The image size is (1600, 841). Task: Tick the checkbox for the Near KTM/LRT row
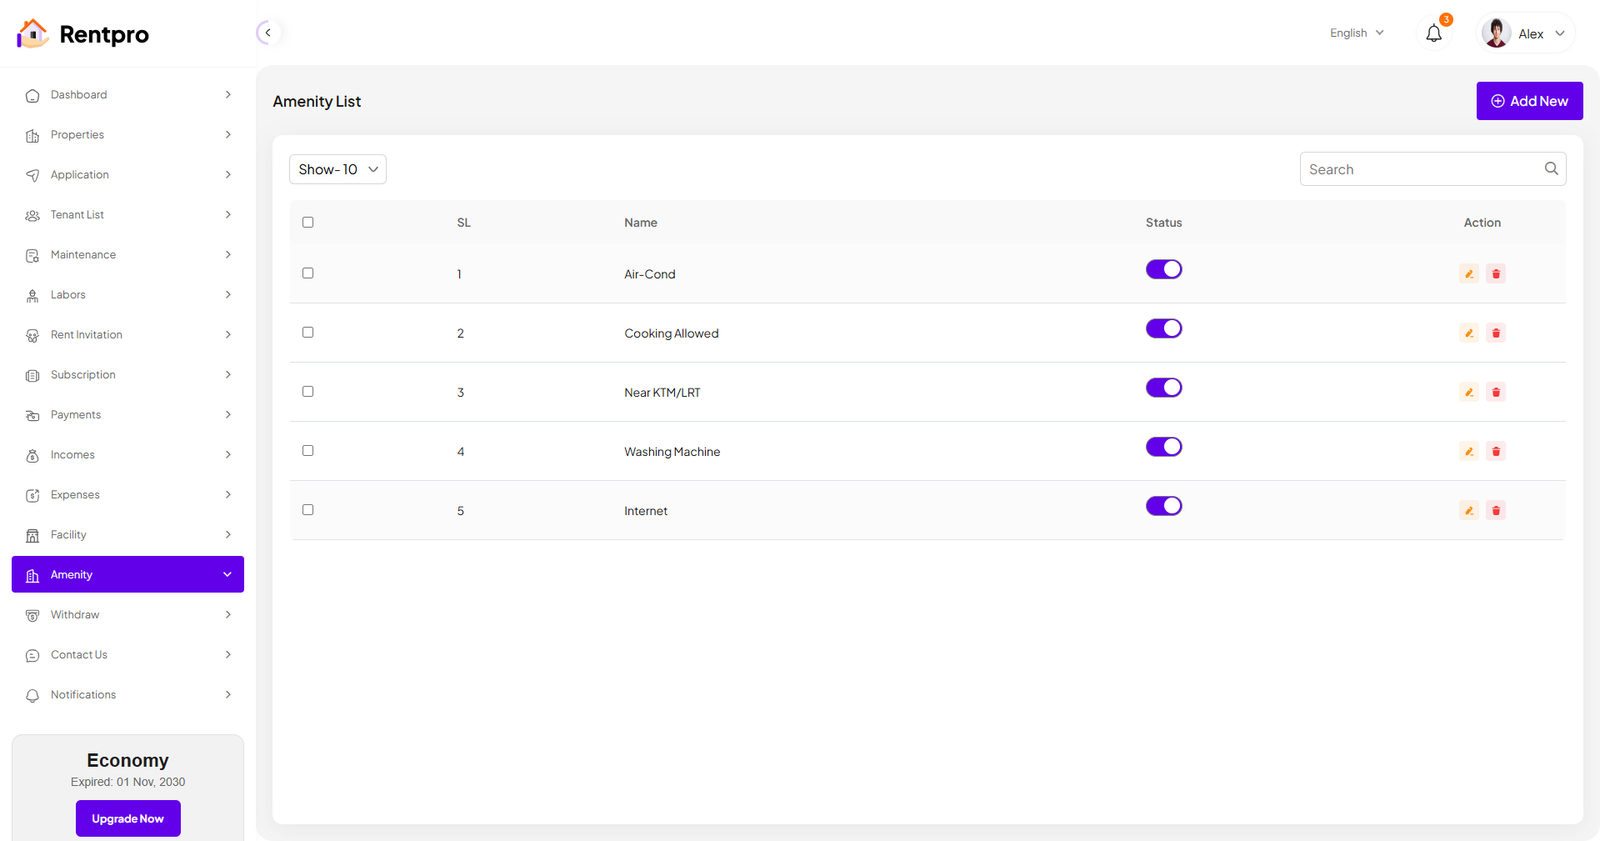(308, 392)
